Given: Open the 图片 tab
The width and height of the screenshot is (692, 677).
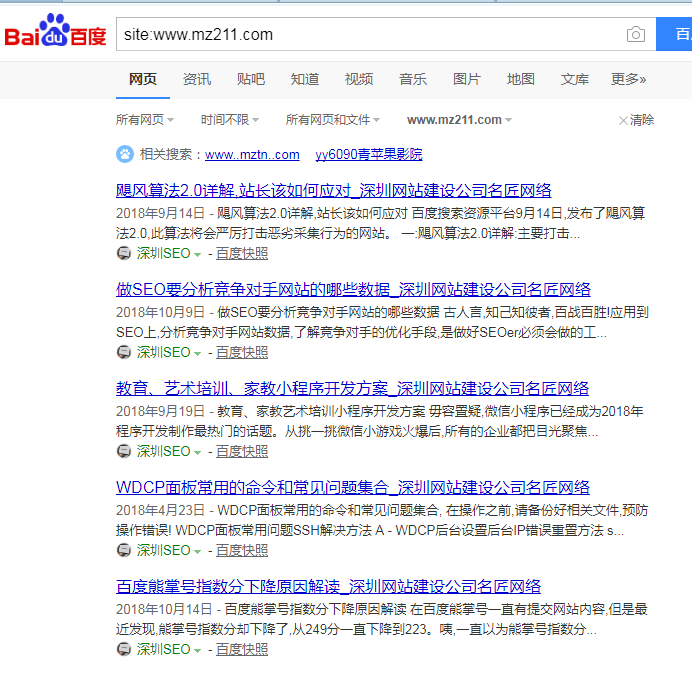Looking at the screenshot, I should tap(466, 79).
